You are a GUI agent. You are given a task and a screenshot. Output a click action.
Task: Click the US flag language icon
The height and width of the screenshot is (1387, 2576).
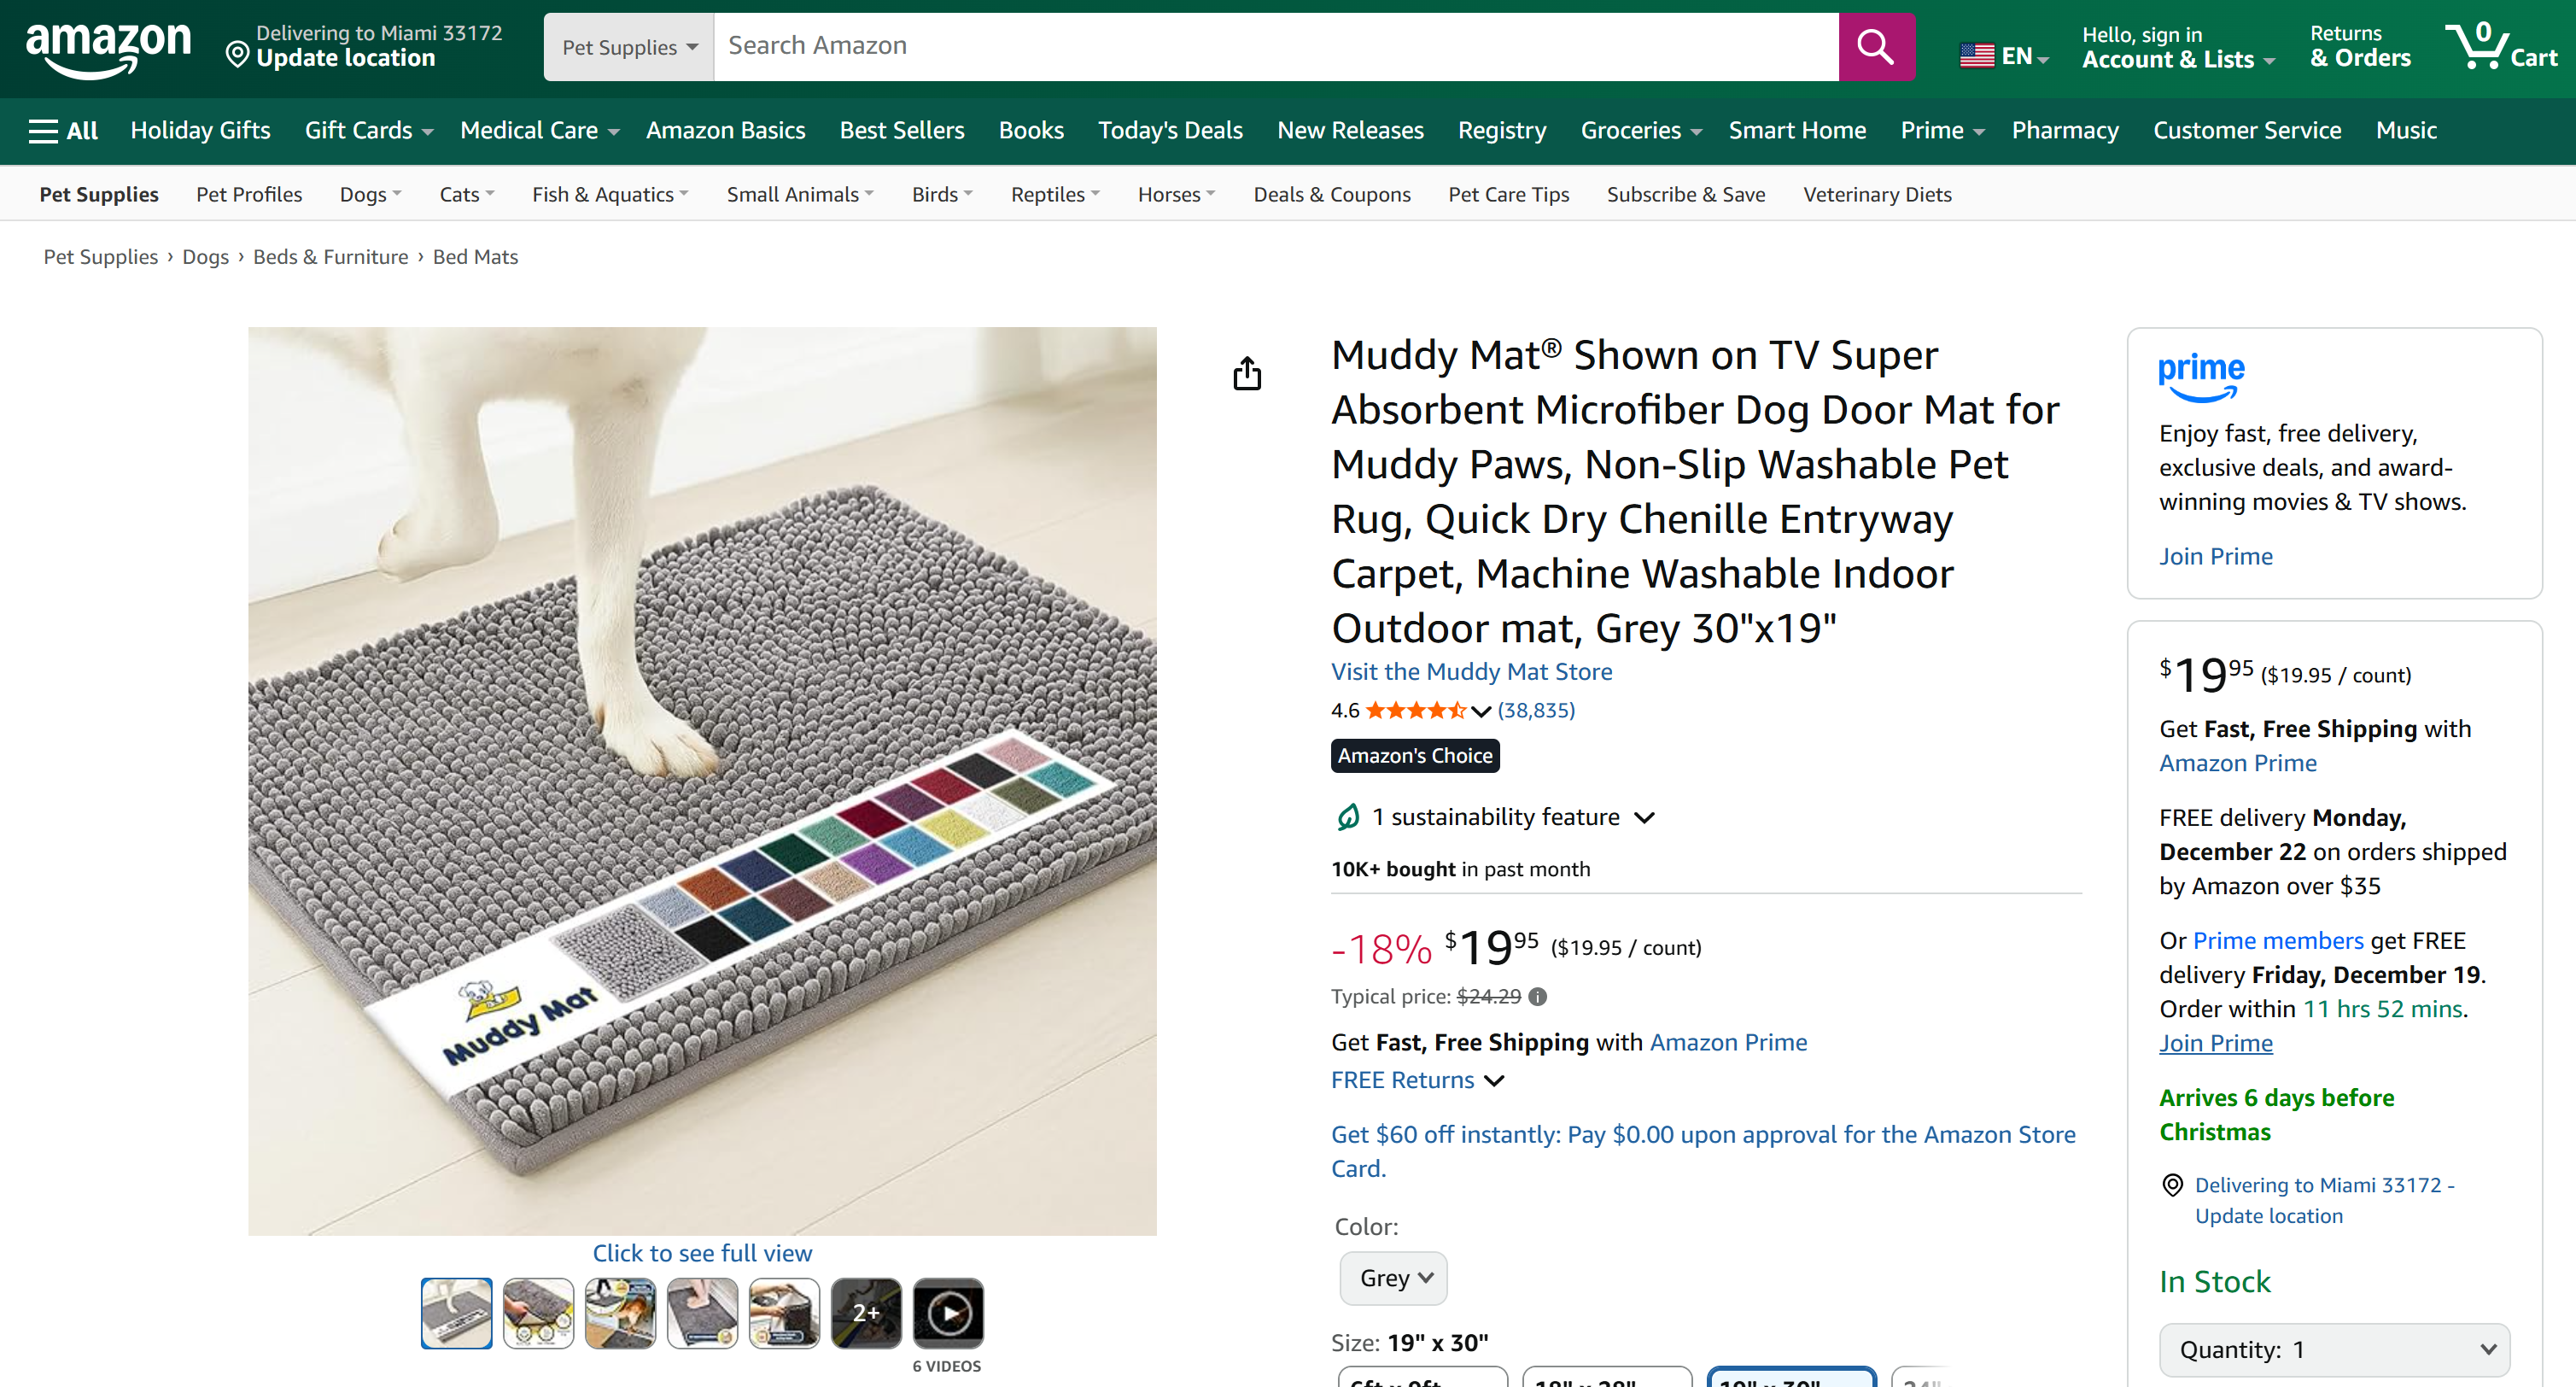click(x=1978, y=55)
